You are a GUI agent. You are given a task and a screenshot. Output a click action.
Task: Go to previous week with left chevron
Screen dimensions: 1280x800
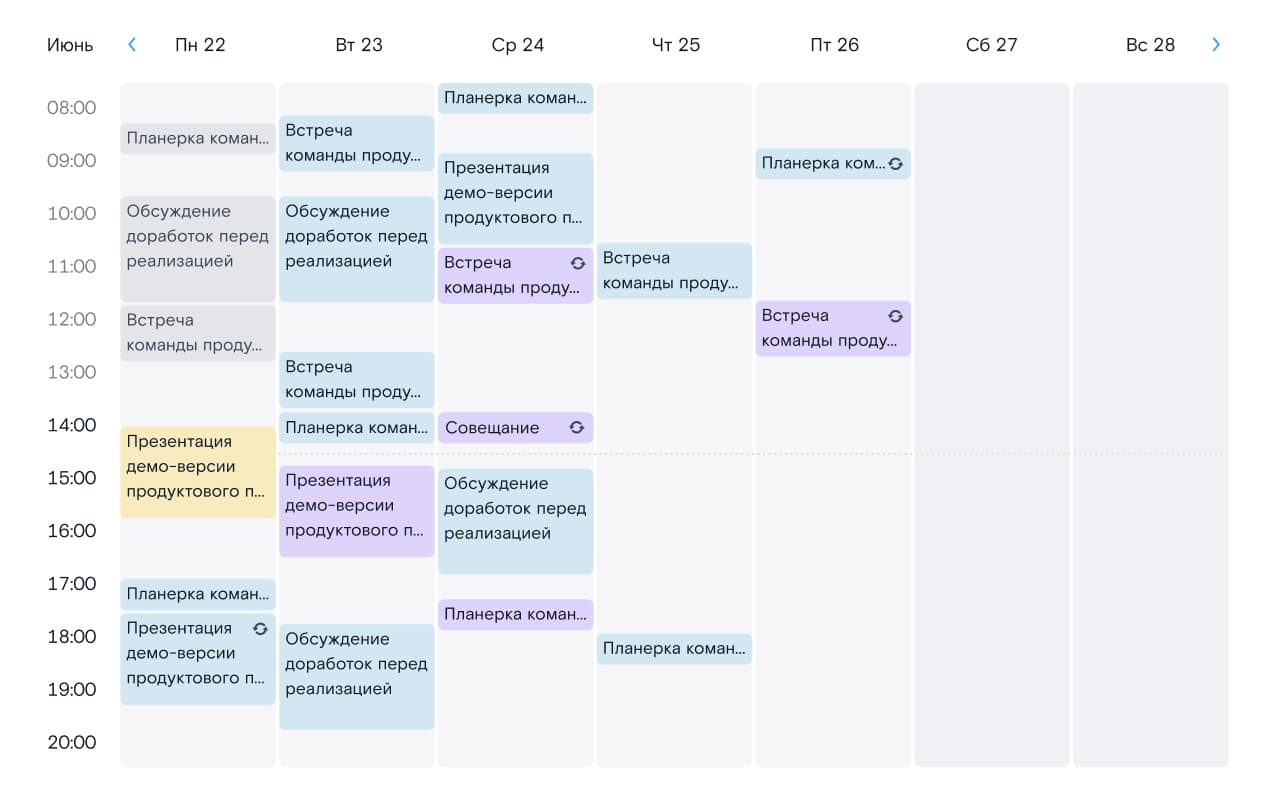132,44
